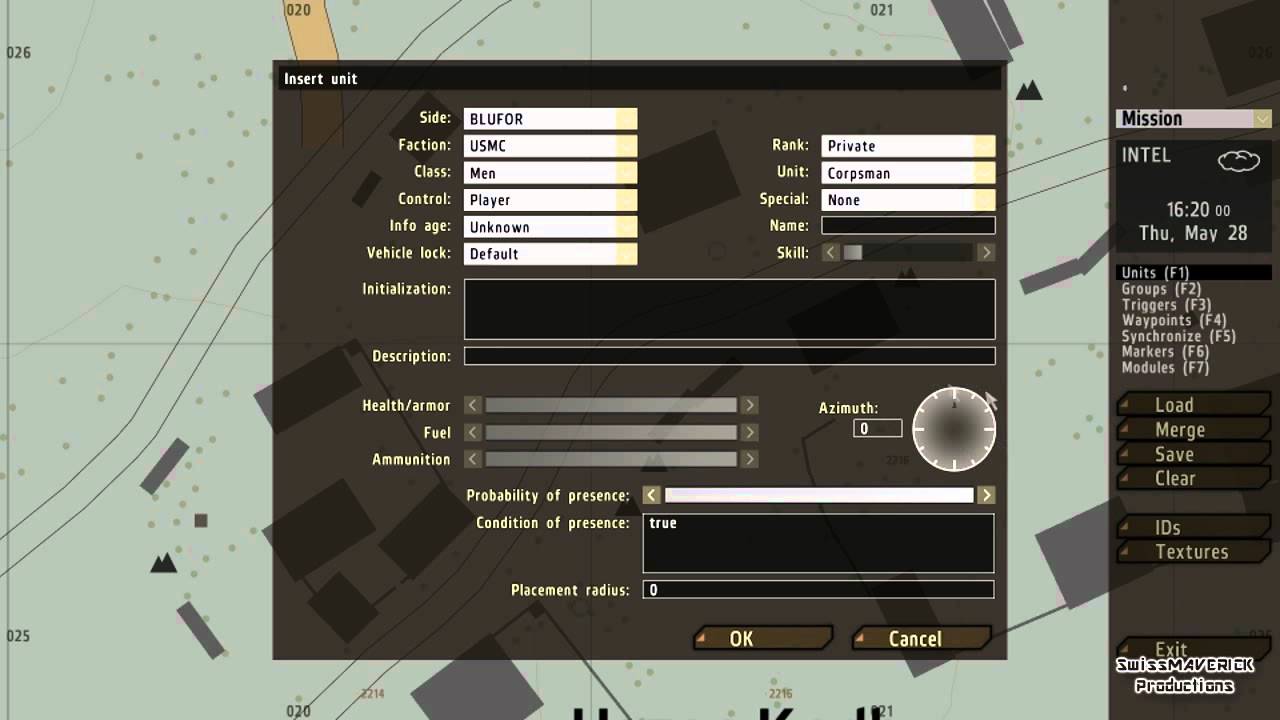Click the Ammunition slider bar
The image size is (1280, 720).
coord(611,459)
